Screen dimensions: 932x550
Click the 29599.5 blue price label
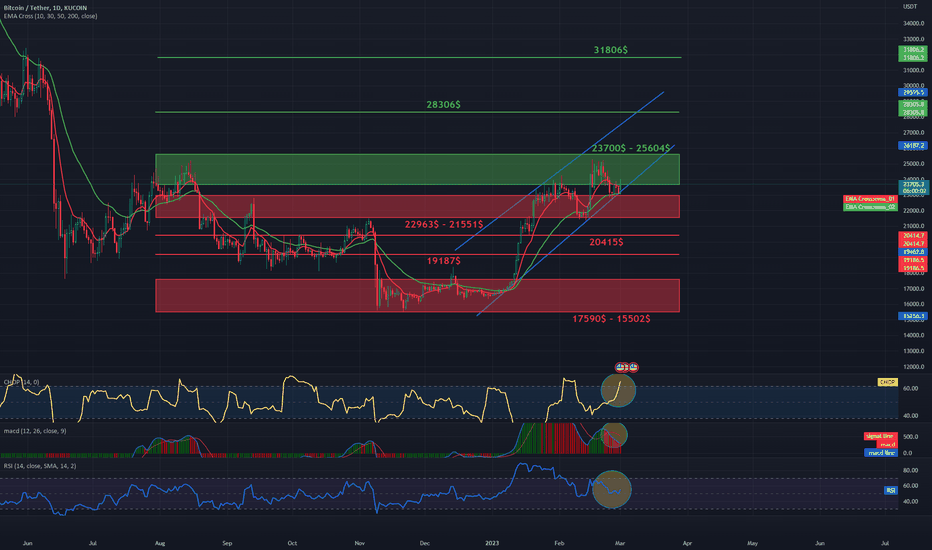coord(913,93)
